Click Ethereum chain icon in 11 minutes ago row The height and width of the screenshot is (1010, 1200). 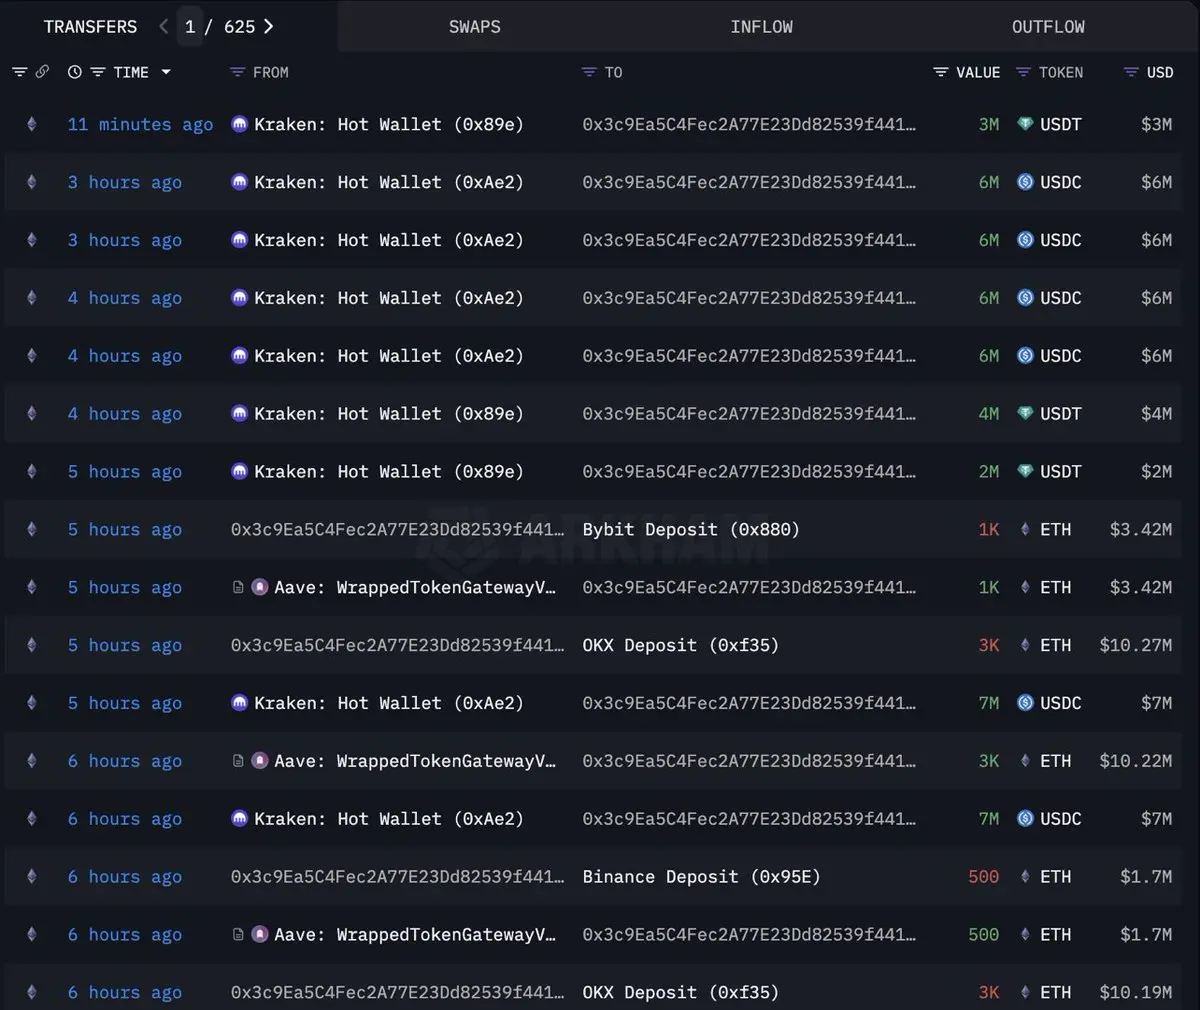[31, 124]
